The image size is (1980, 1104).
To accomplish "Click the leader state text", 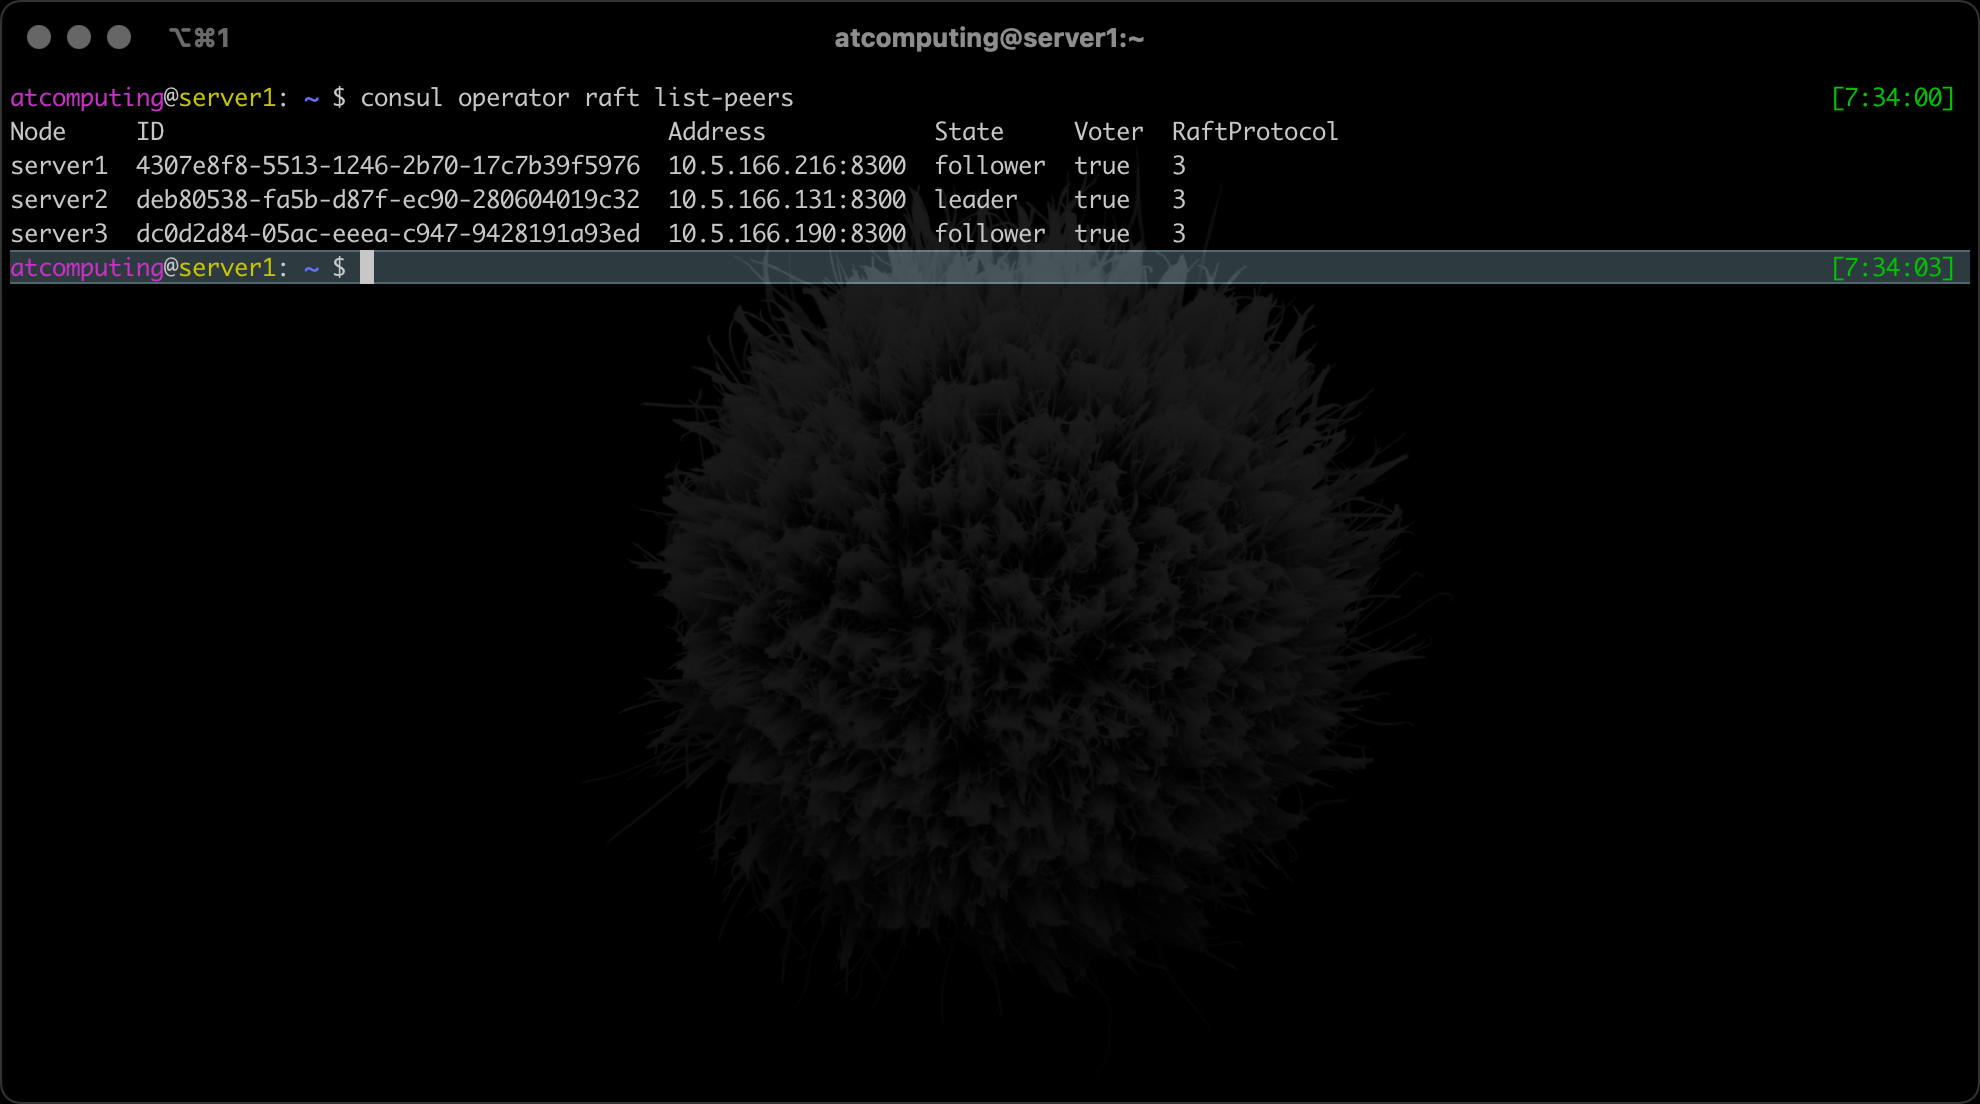I will [x=975, y=200].
